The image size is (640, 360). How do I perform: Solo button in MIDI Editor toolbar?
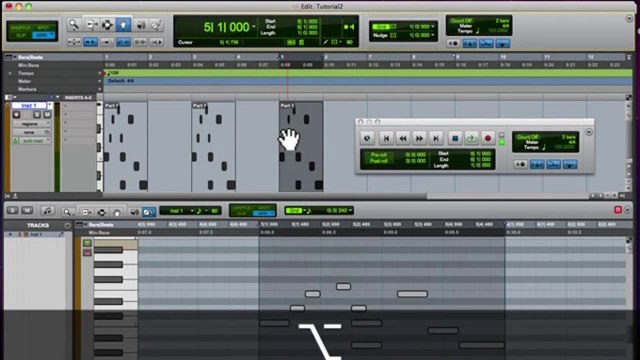coord(12,211)
